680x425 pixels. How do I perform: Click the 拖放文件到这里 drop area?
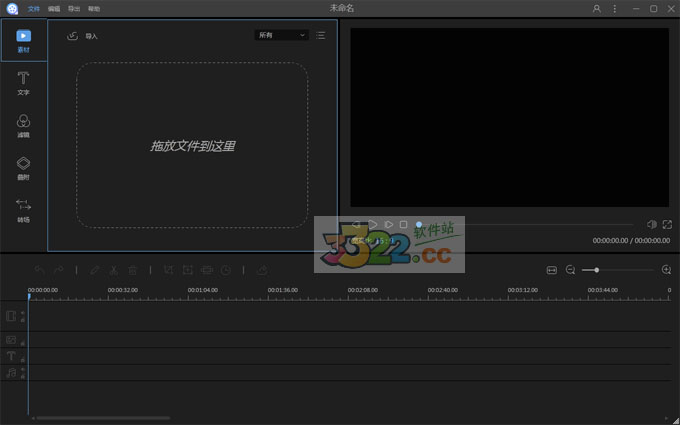(192, 145)
